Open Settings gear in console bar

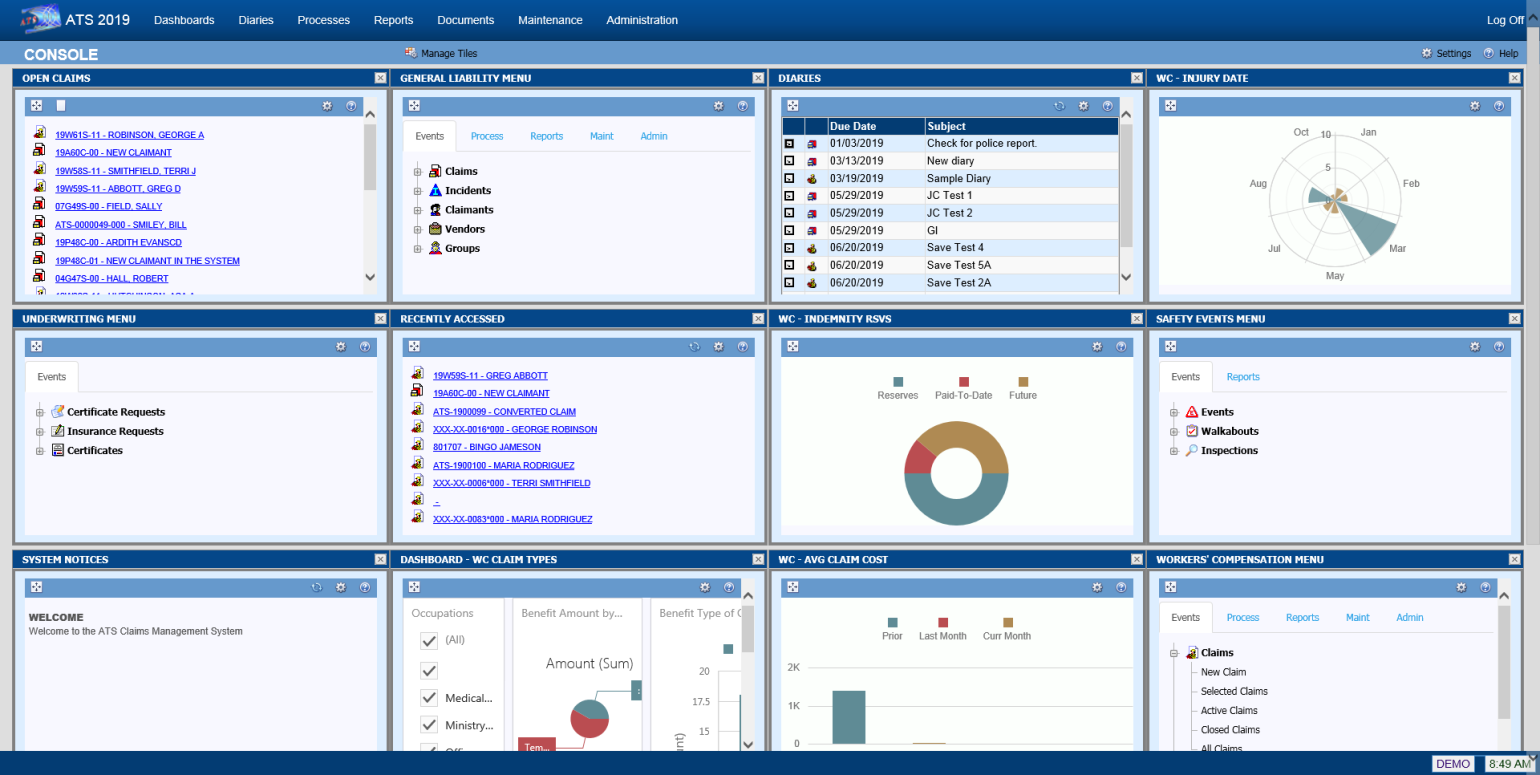pos(1427,54)
